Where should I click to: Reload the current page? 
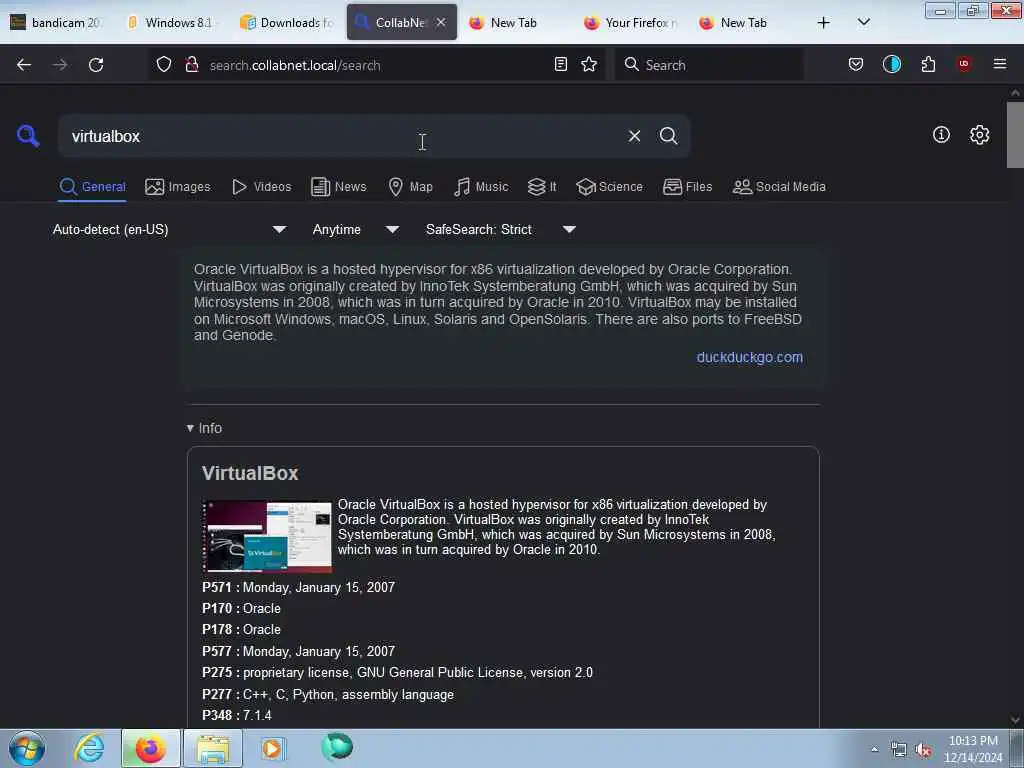tap(96, 65)
